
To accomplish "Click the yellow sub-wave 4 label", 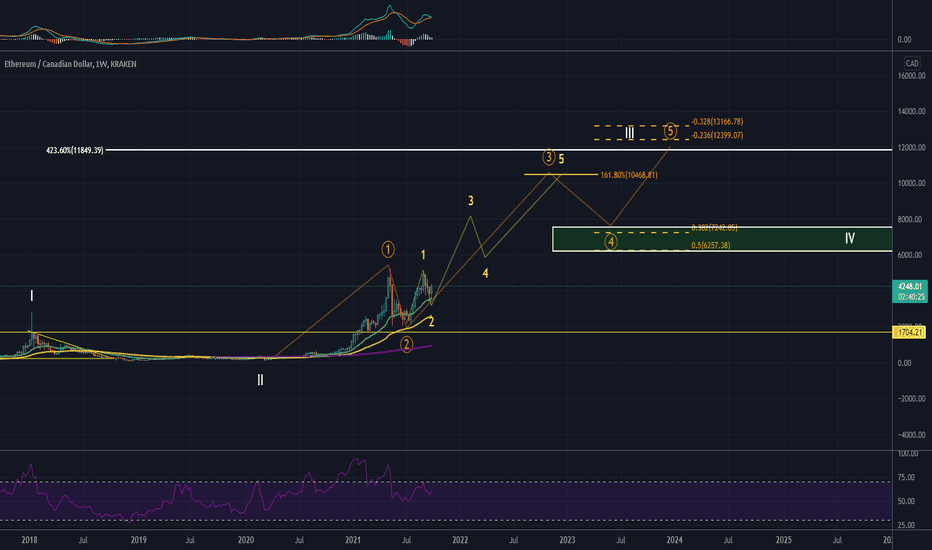I will coord(486,274).
